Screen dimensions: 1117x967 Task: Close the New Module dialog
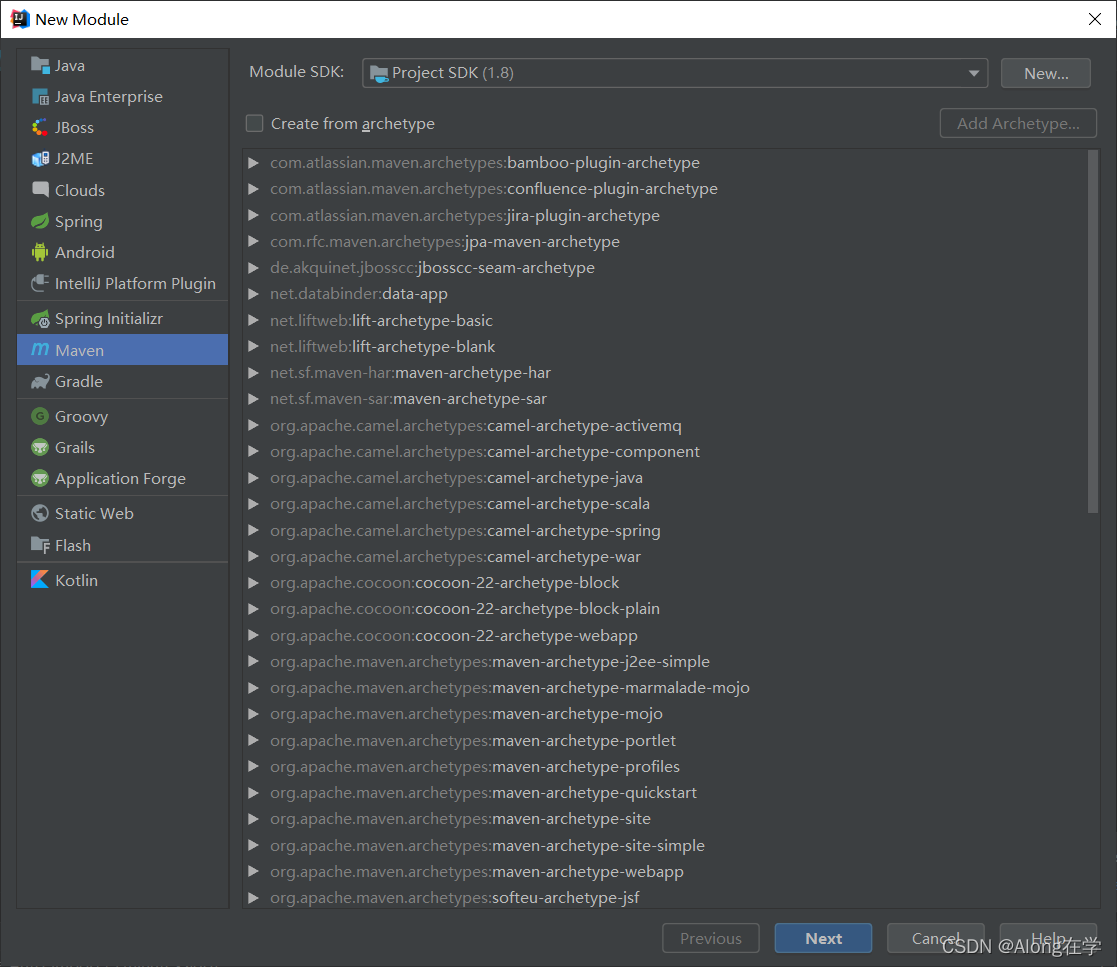[x=1095, y=19]
